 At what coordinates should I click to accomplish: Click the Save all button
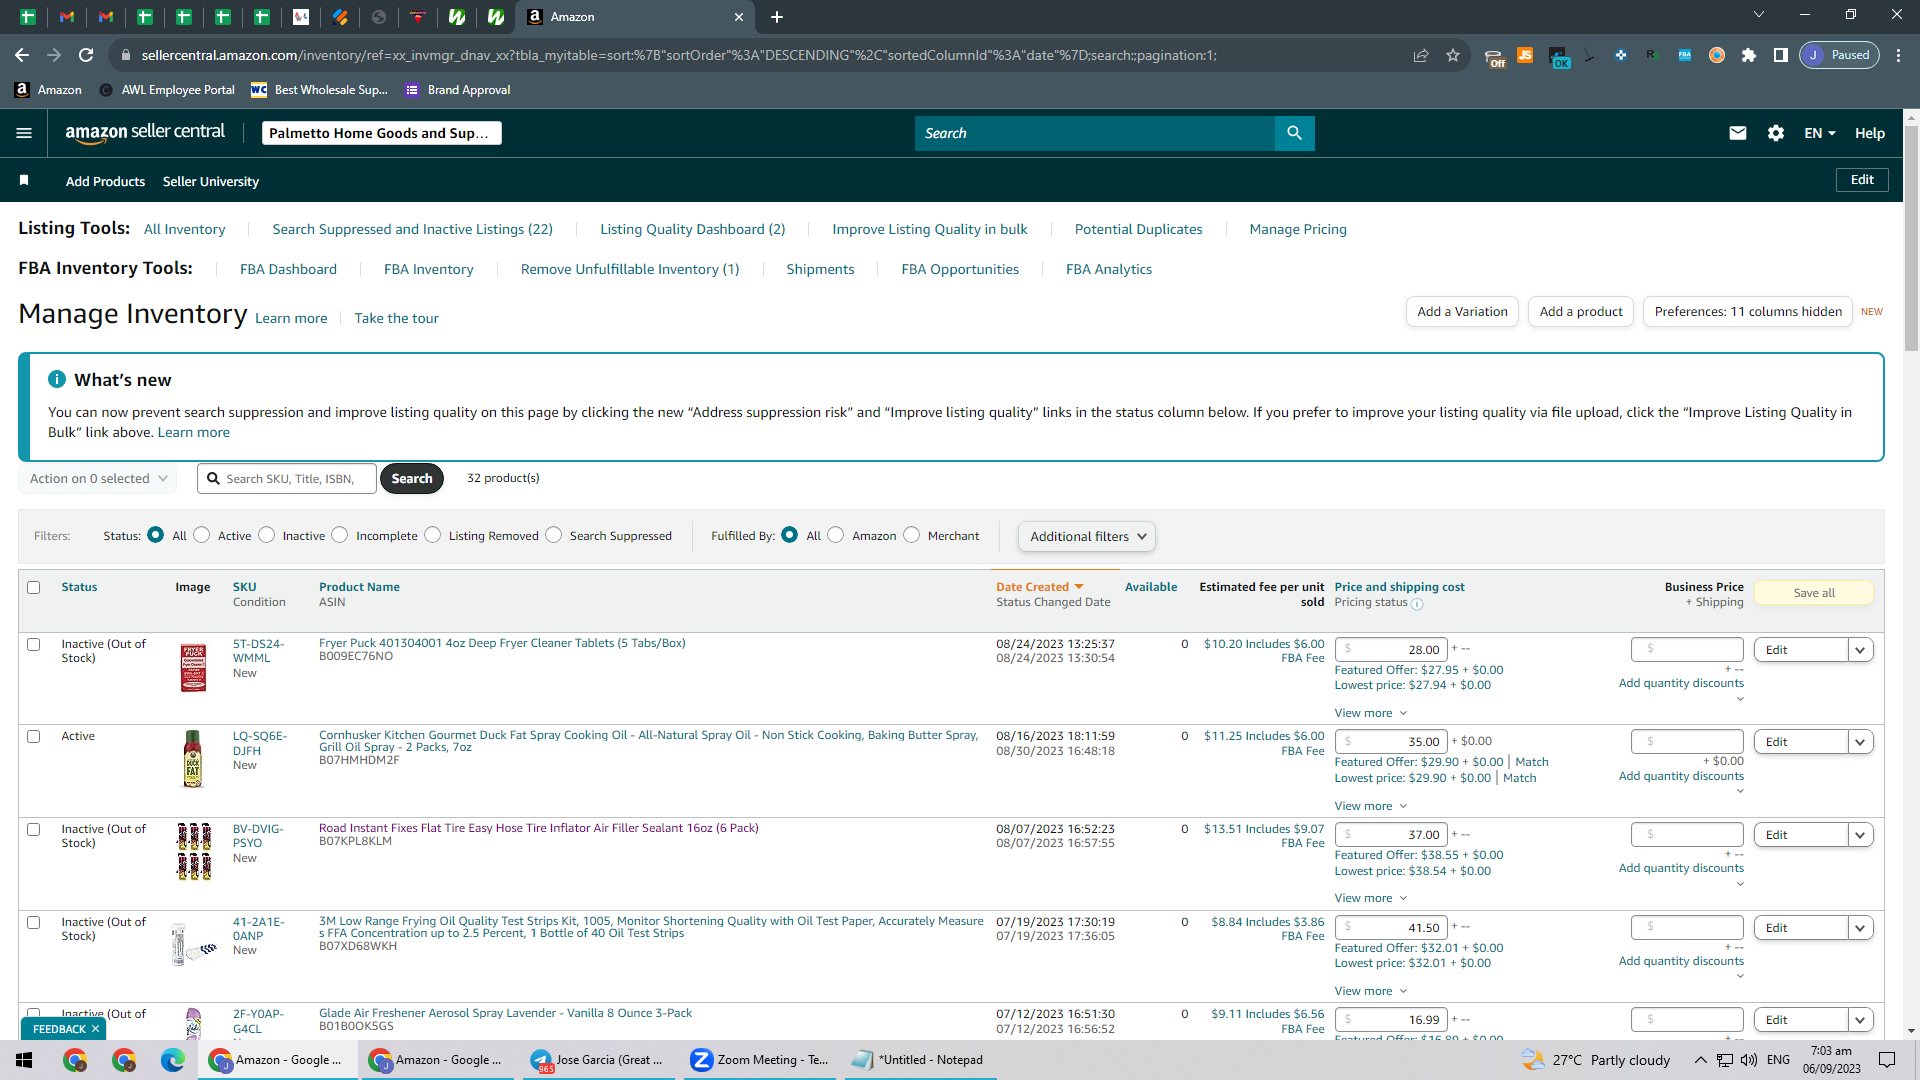(x=1814, y=593)
